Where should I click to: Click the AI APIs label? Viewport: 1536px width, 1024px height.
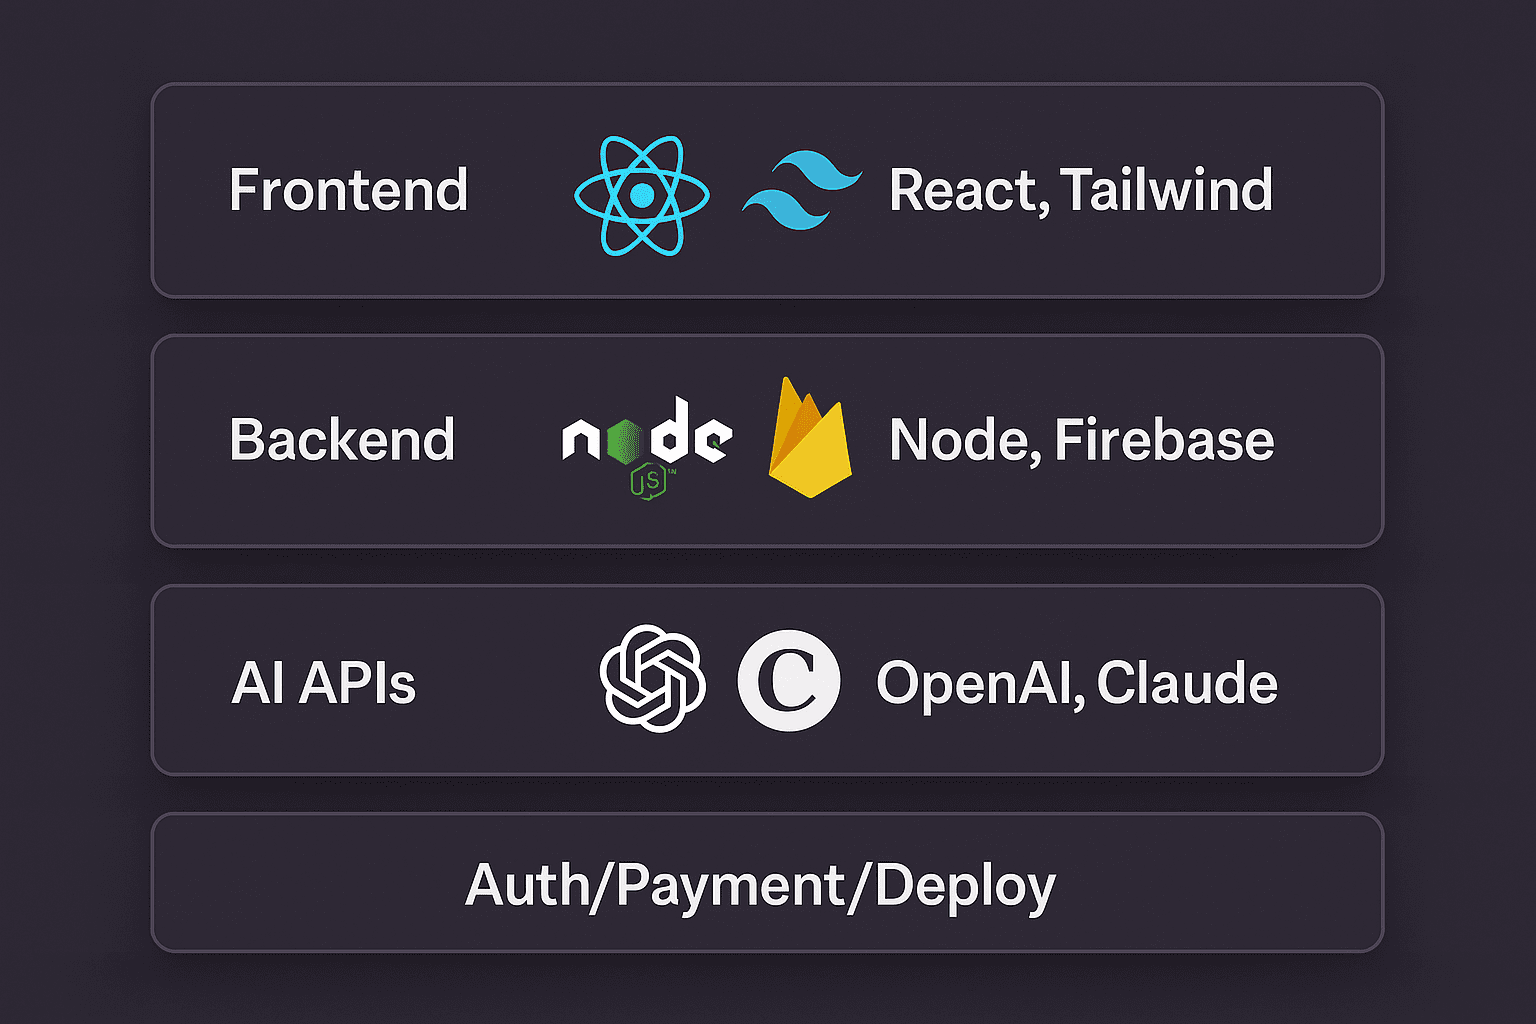[323, 684]
